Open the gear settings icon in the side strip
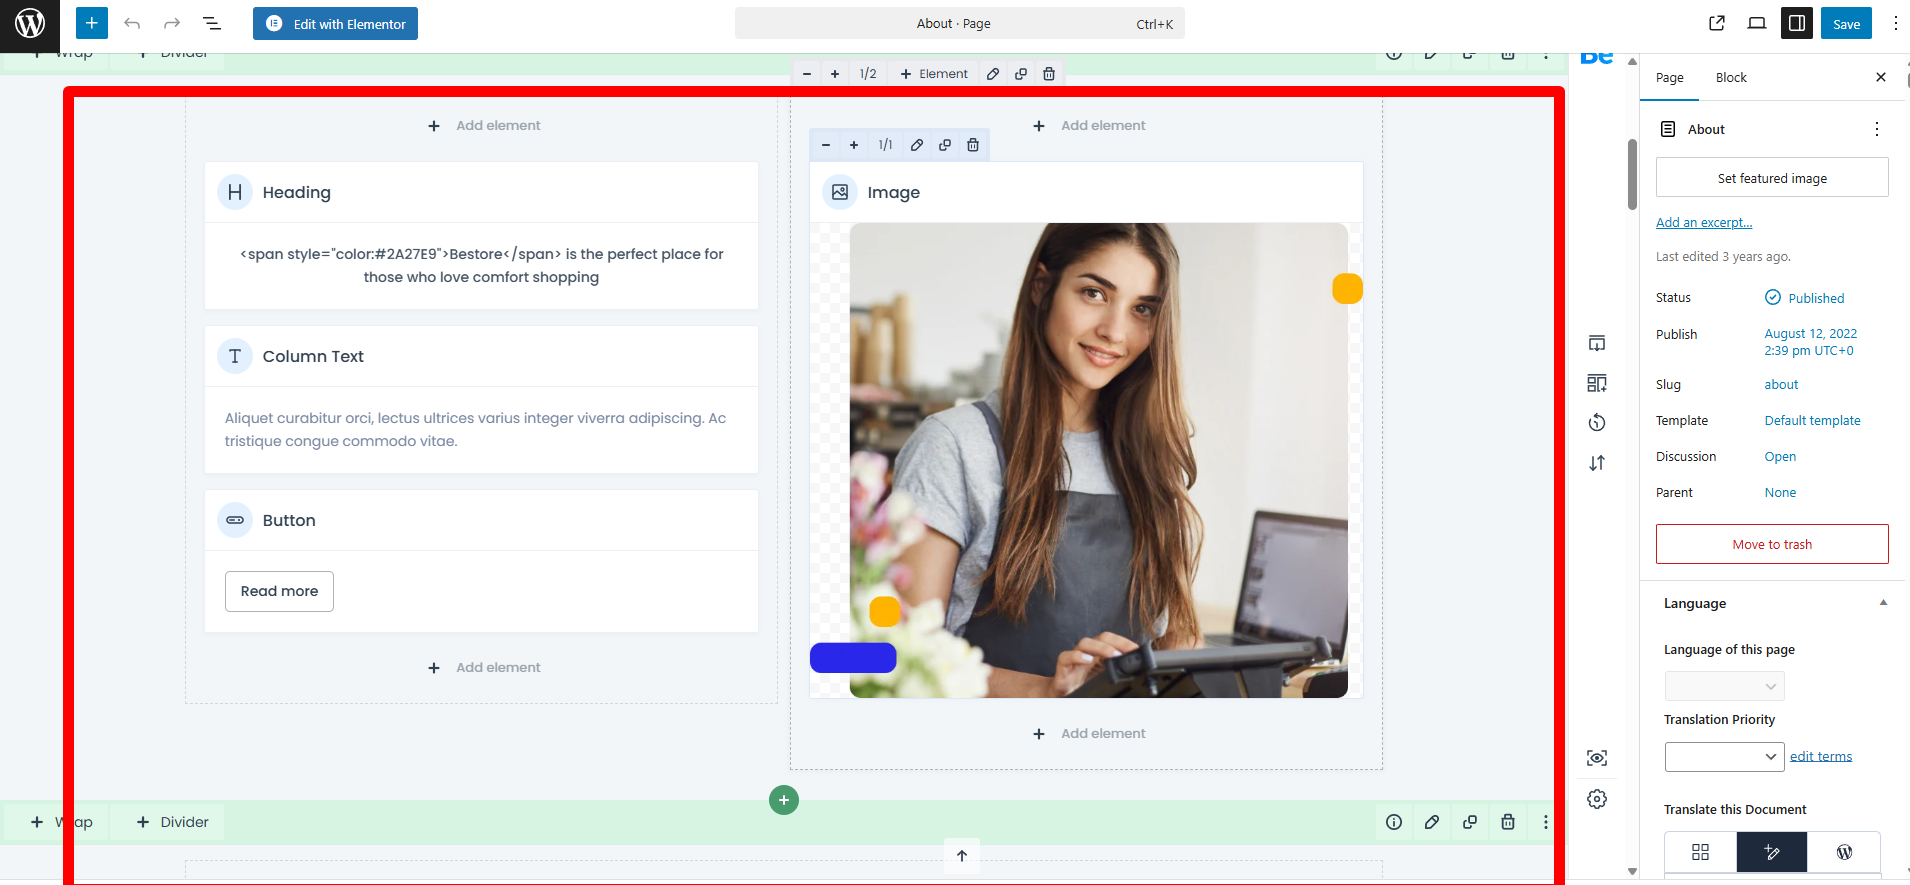This screenshot has width=1910, height=885. pyautogui.click(x=1597, y=799)
